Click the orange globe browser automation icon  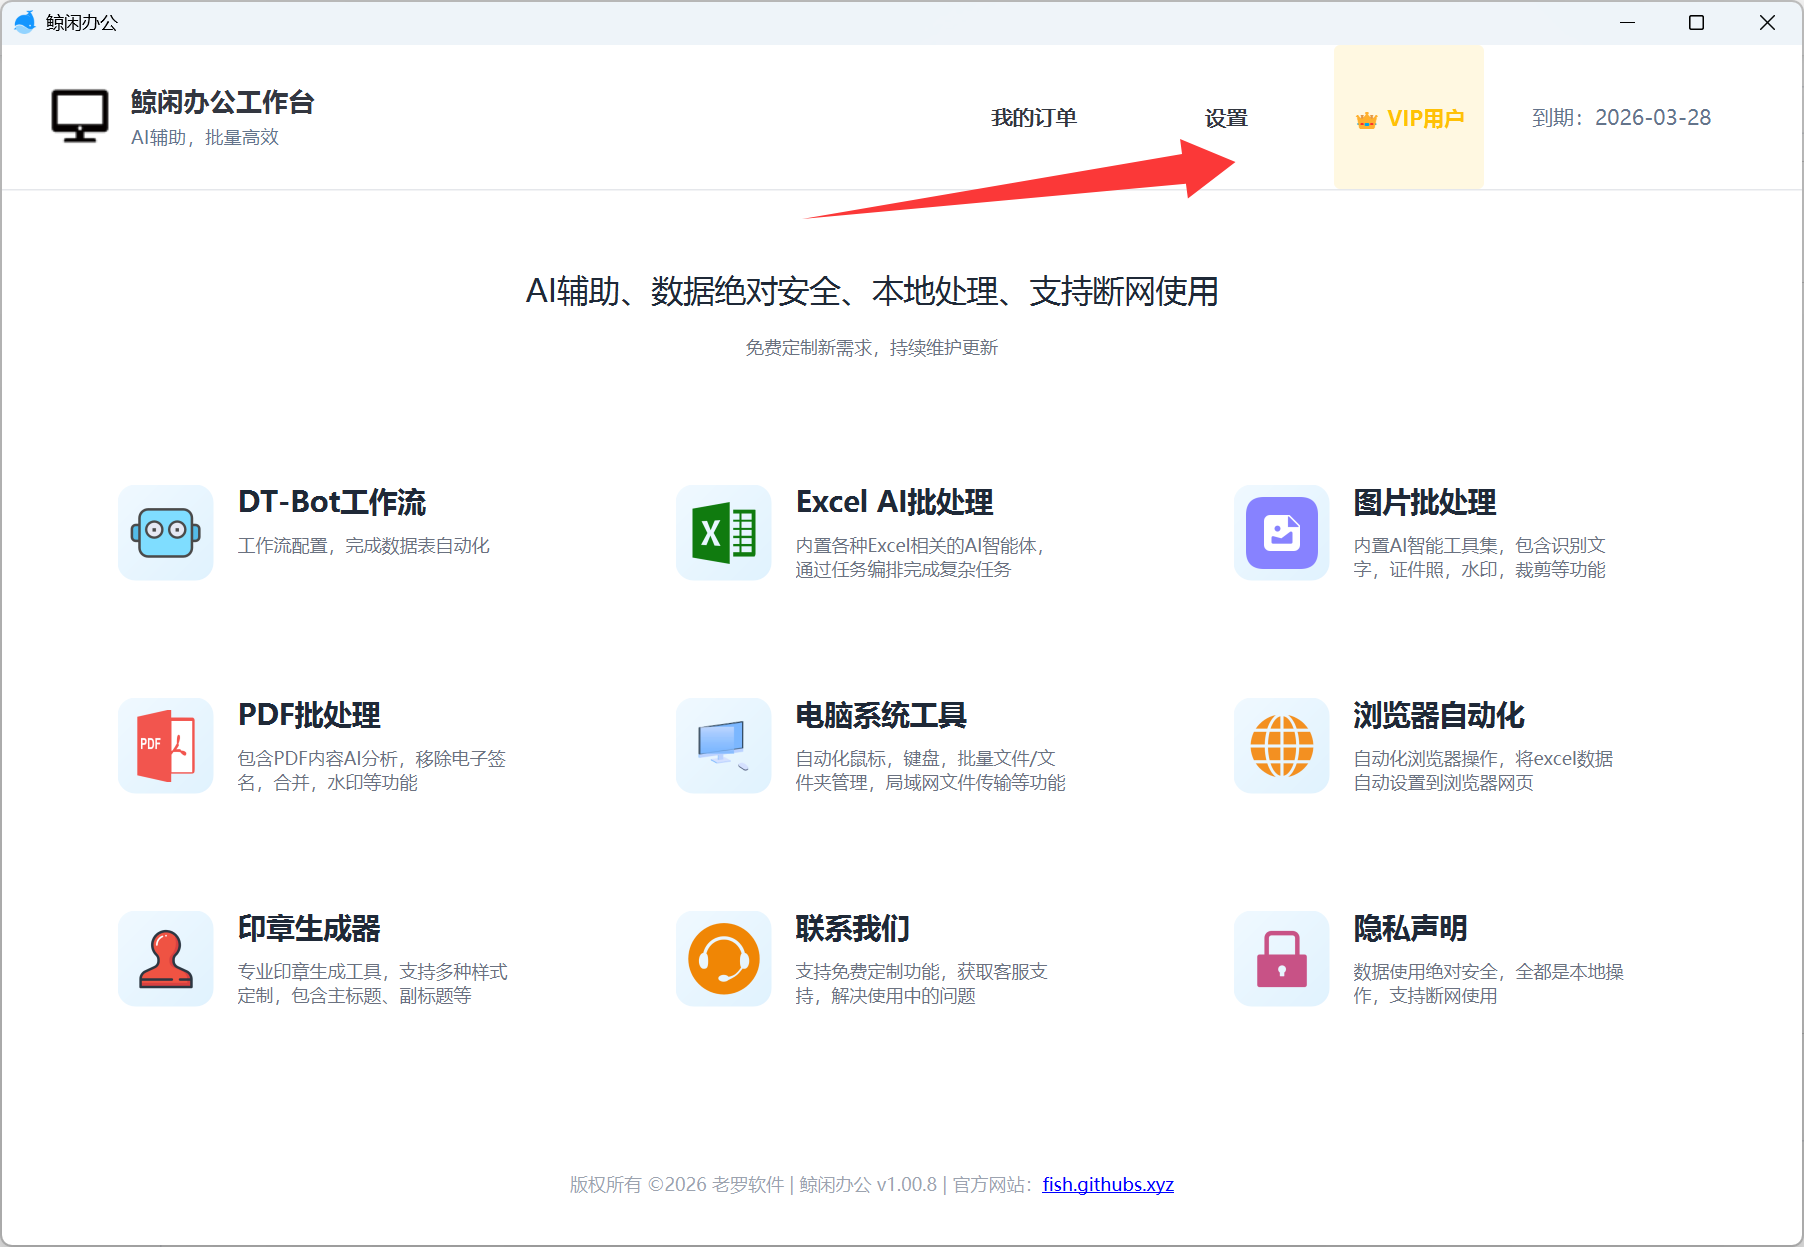click(1281, 745)
